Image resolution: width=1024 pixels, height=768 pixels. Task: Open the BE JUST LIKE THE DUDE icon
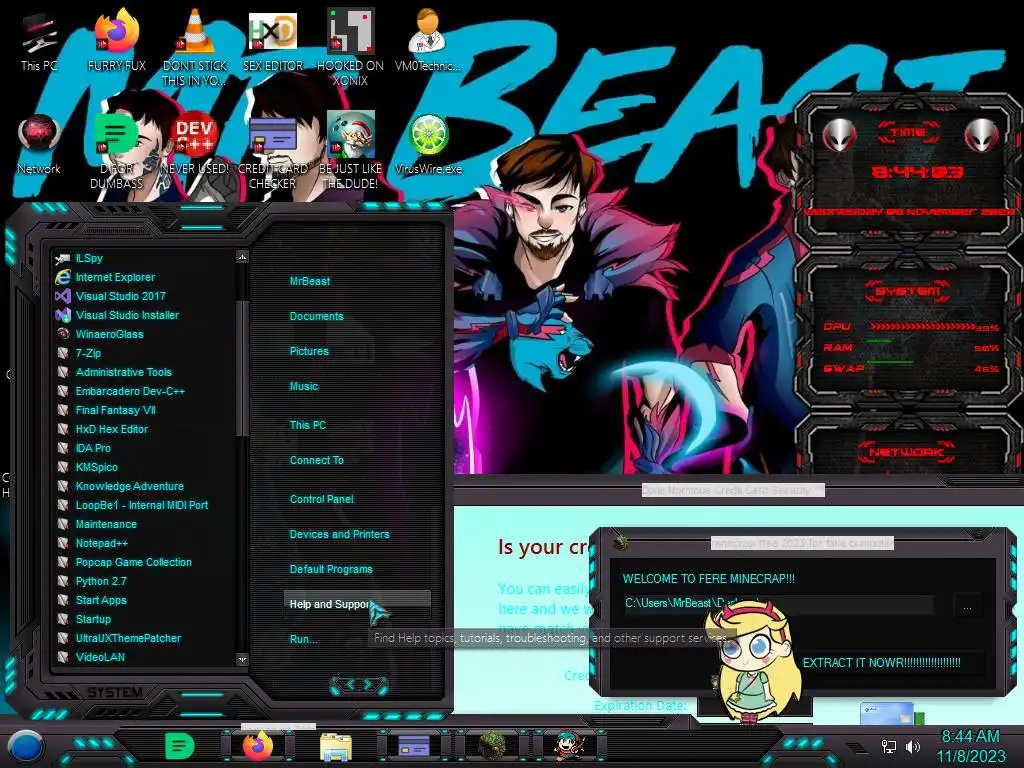351,152
